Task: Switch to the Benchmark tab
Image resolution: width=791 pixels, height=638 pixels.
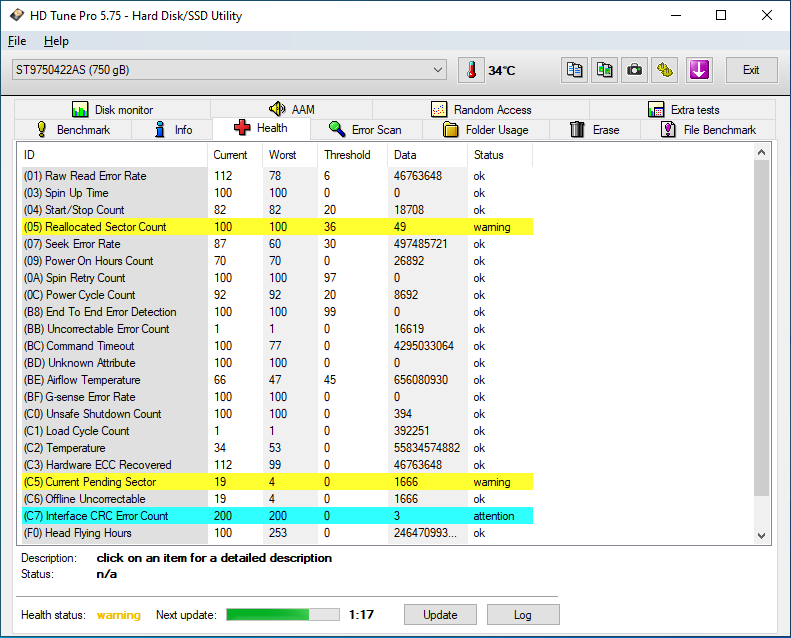Action: pyautogui.click(x=73, y=130)
